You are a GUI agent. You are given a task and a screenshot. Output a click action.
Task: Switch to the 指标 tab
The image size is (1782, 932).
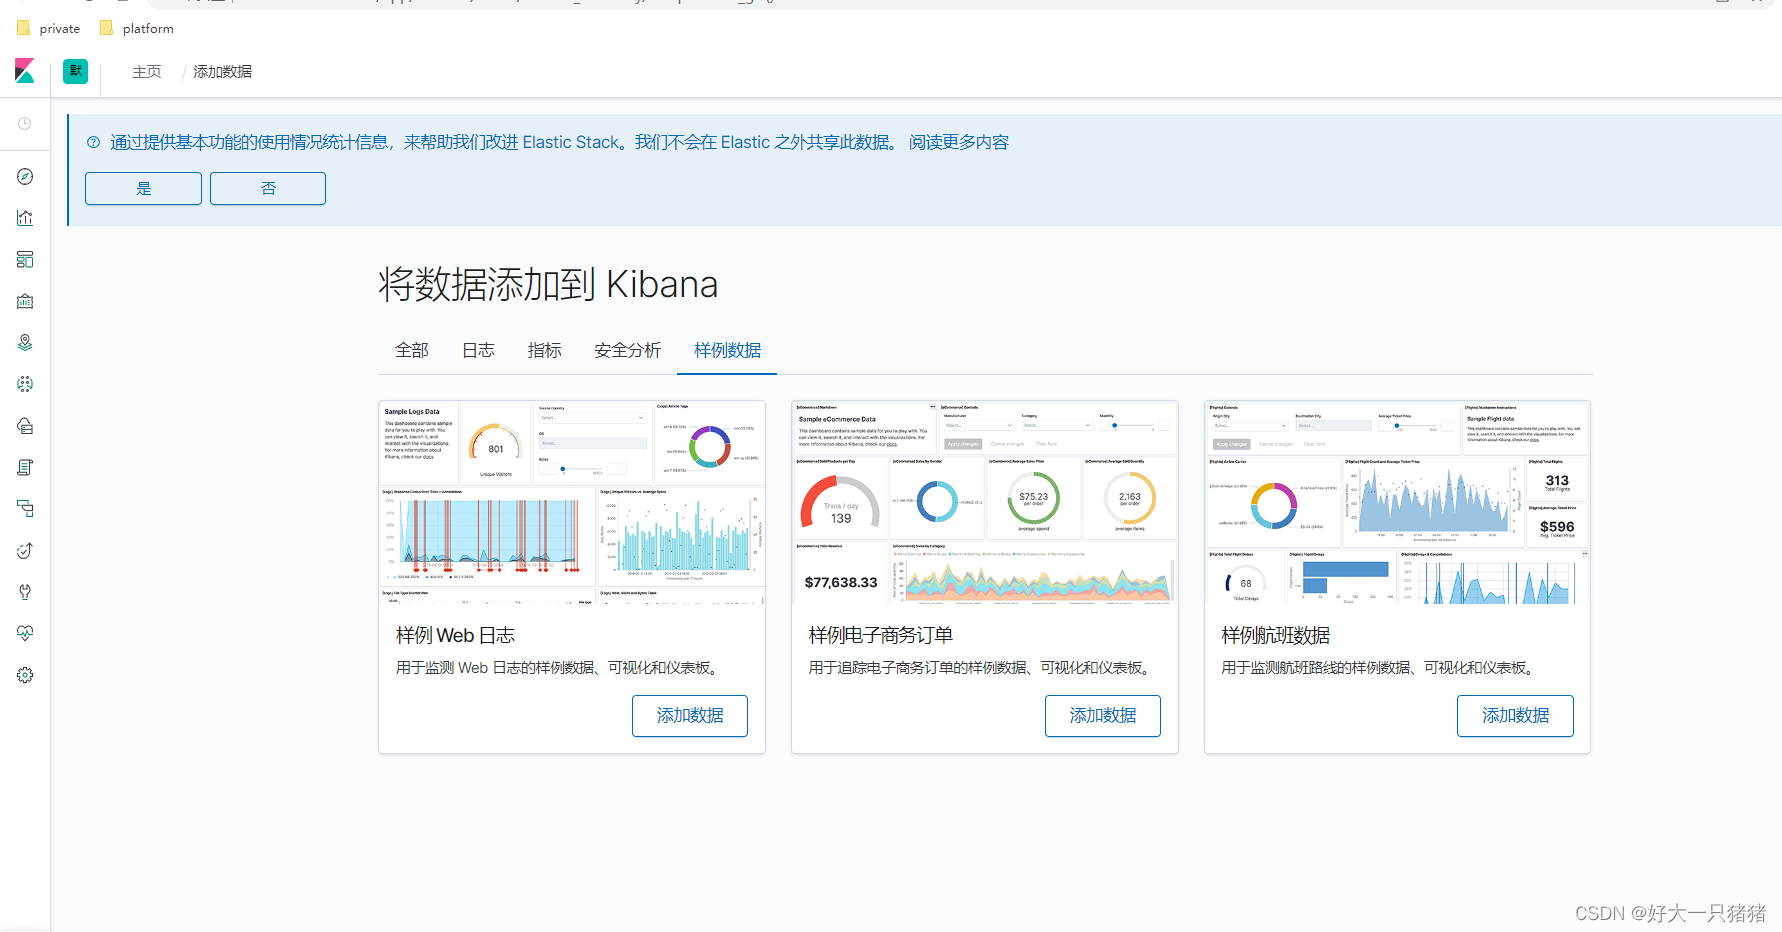(x=545, y=350)
